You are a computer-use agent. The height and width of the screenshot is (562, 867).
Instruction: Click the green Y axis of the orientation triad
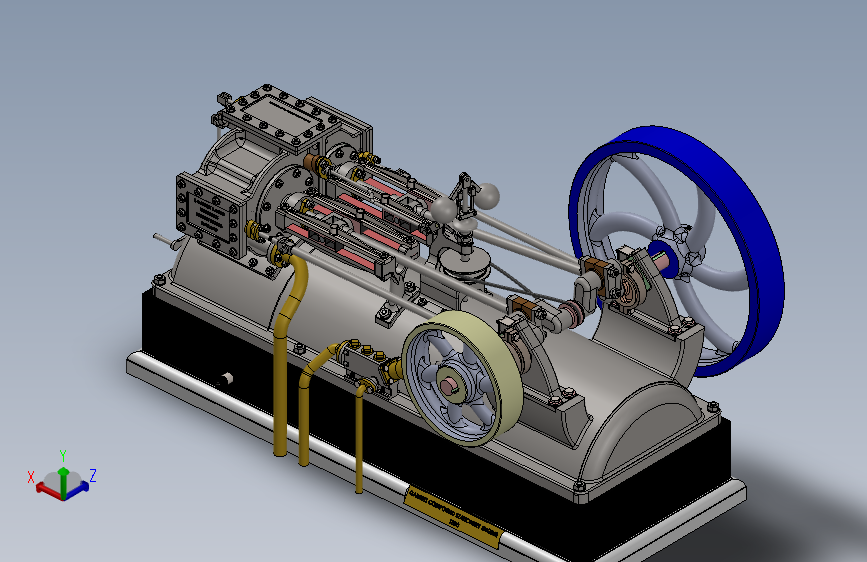click(x=64, y=482)
